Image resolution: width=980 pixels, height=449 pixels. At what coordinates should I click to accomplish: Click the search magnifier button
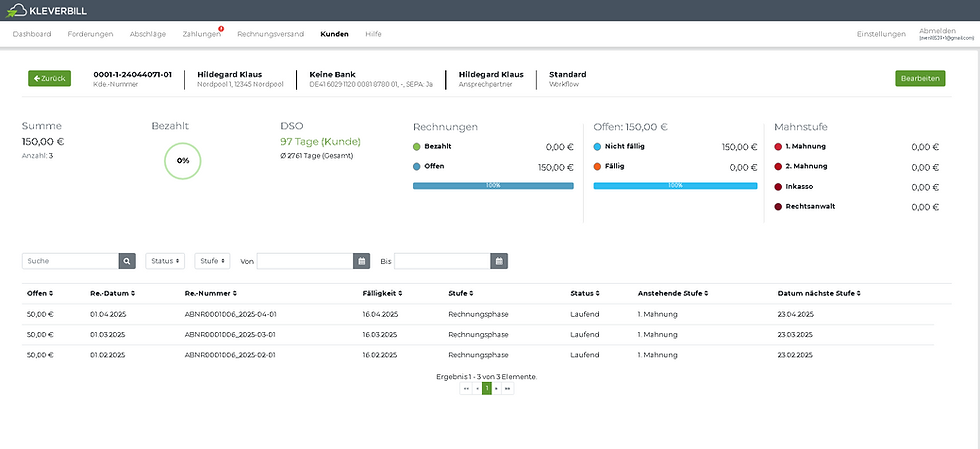pyautogui.click(x=127, y=261)
